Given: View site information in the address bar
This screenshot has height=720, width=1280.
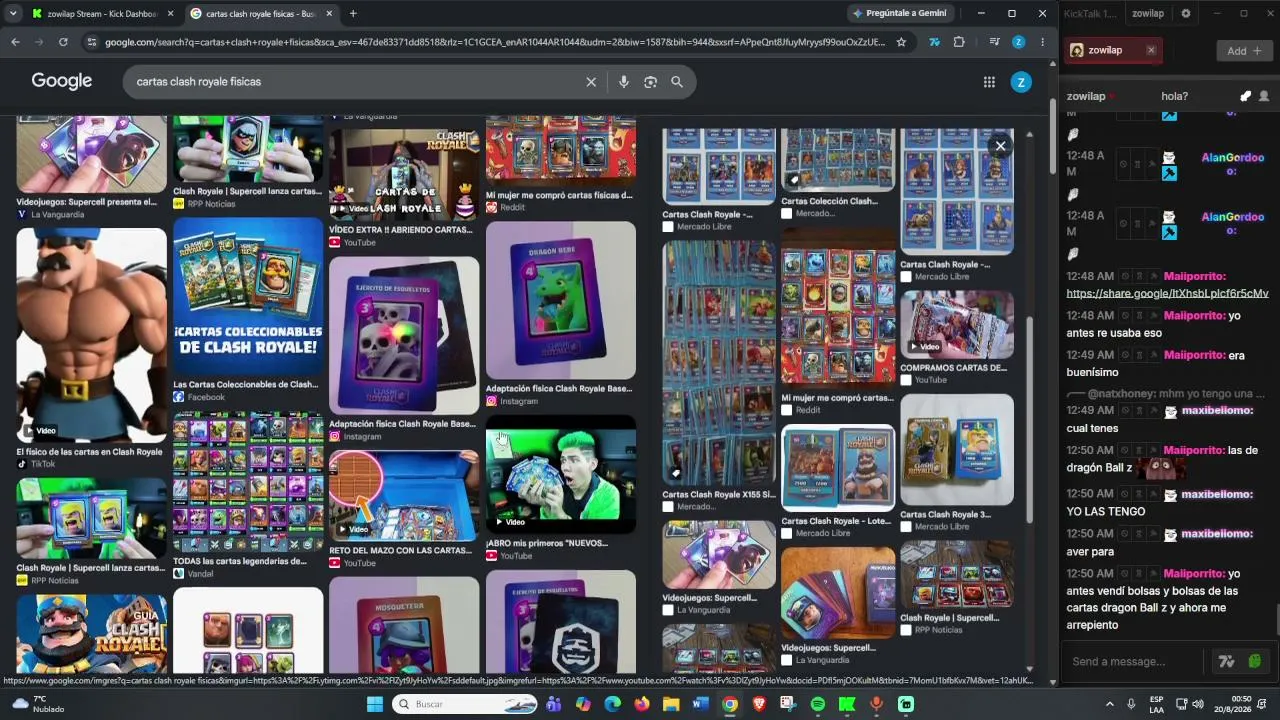Looking at the screenshot, I should coord(91,42).
